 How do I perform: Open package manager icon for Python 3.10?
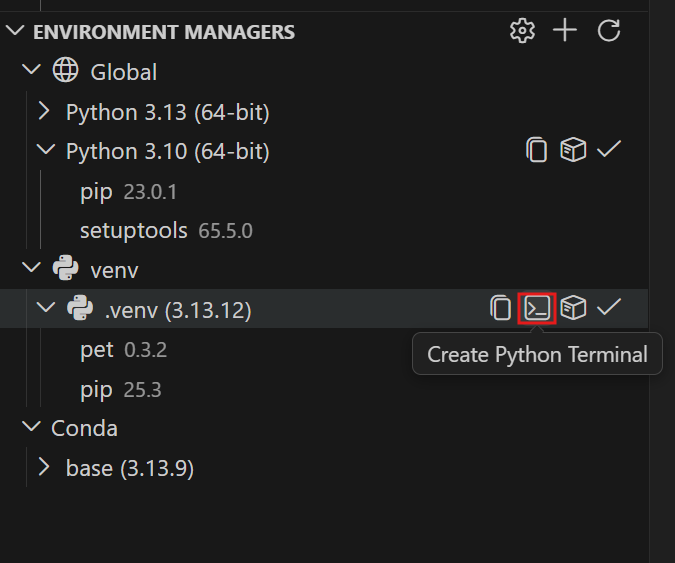(573, 151)
